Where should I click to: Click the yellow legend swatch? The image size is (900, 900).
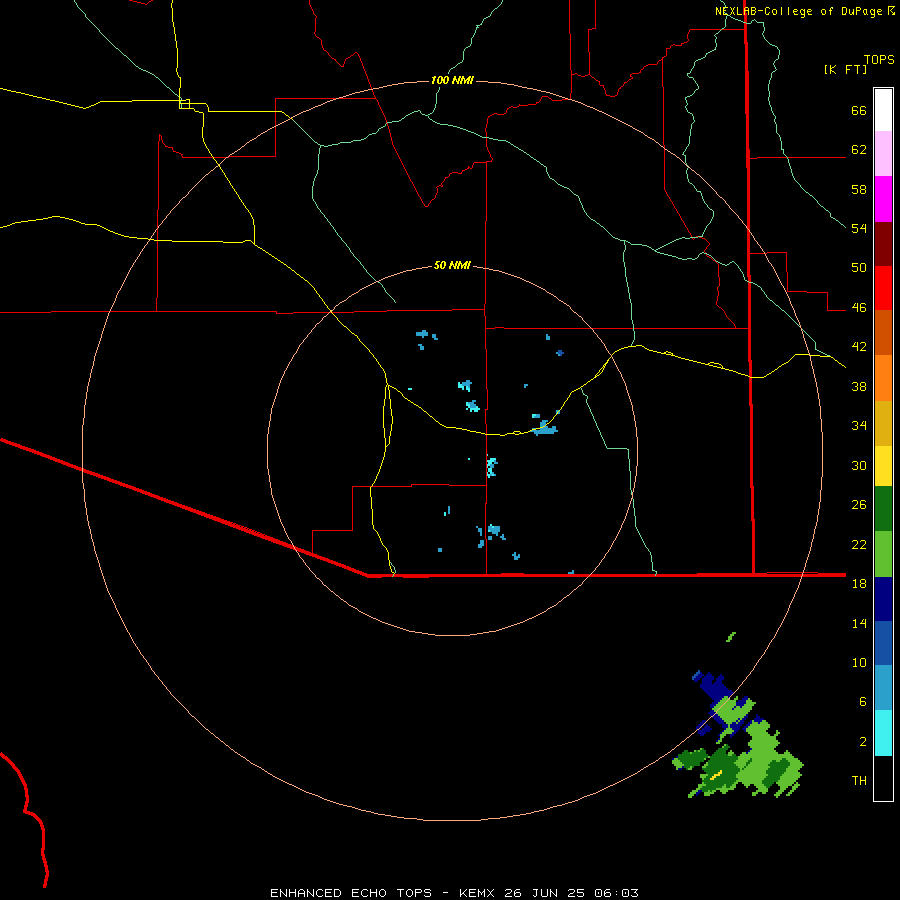883,466
